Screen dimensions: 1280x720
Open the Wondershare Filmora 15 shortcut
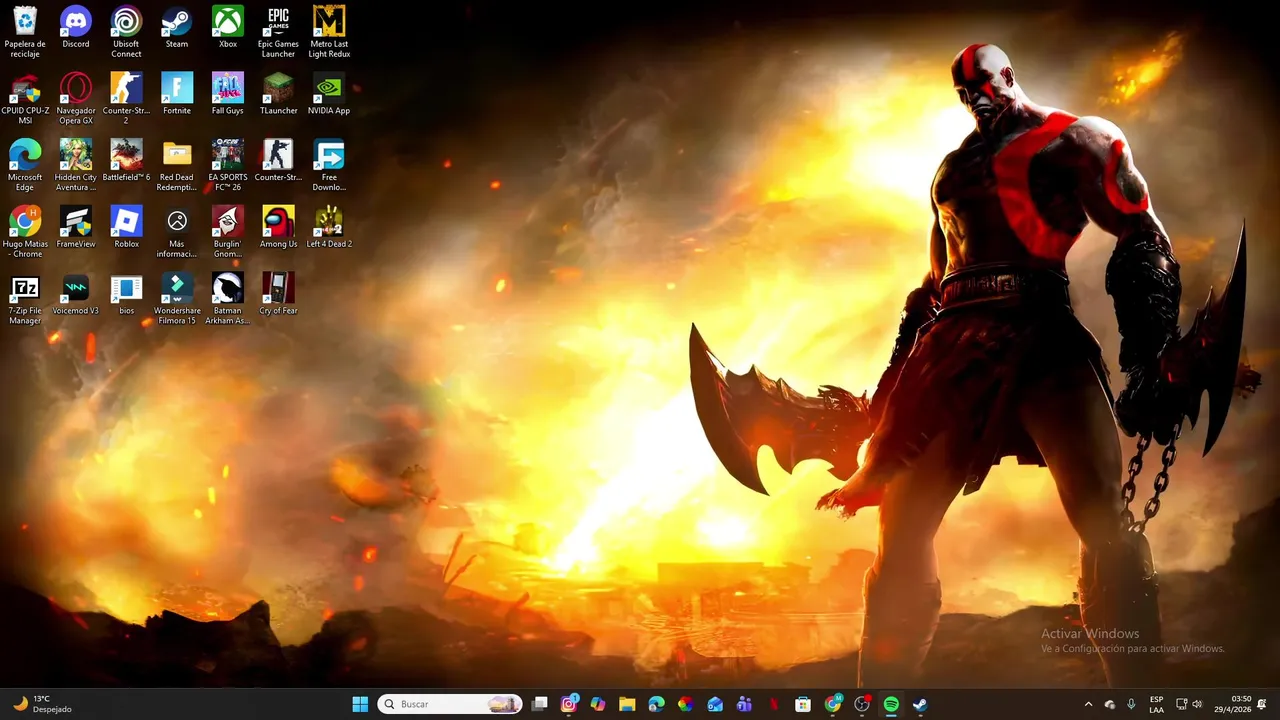coord(177,299)
